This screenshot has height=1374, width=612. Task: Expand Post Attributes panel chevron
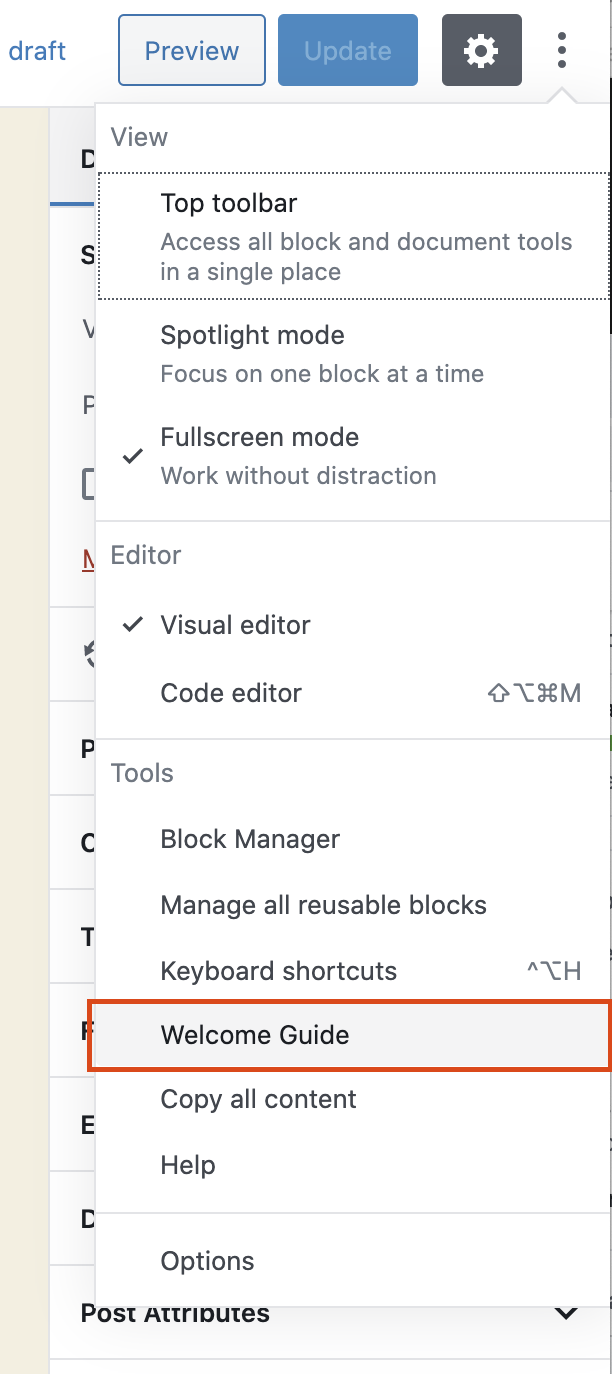pos(566,1313)
